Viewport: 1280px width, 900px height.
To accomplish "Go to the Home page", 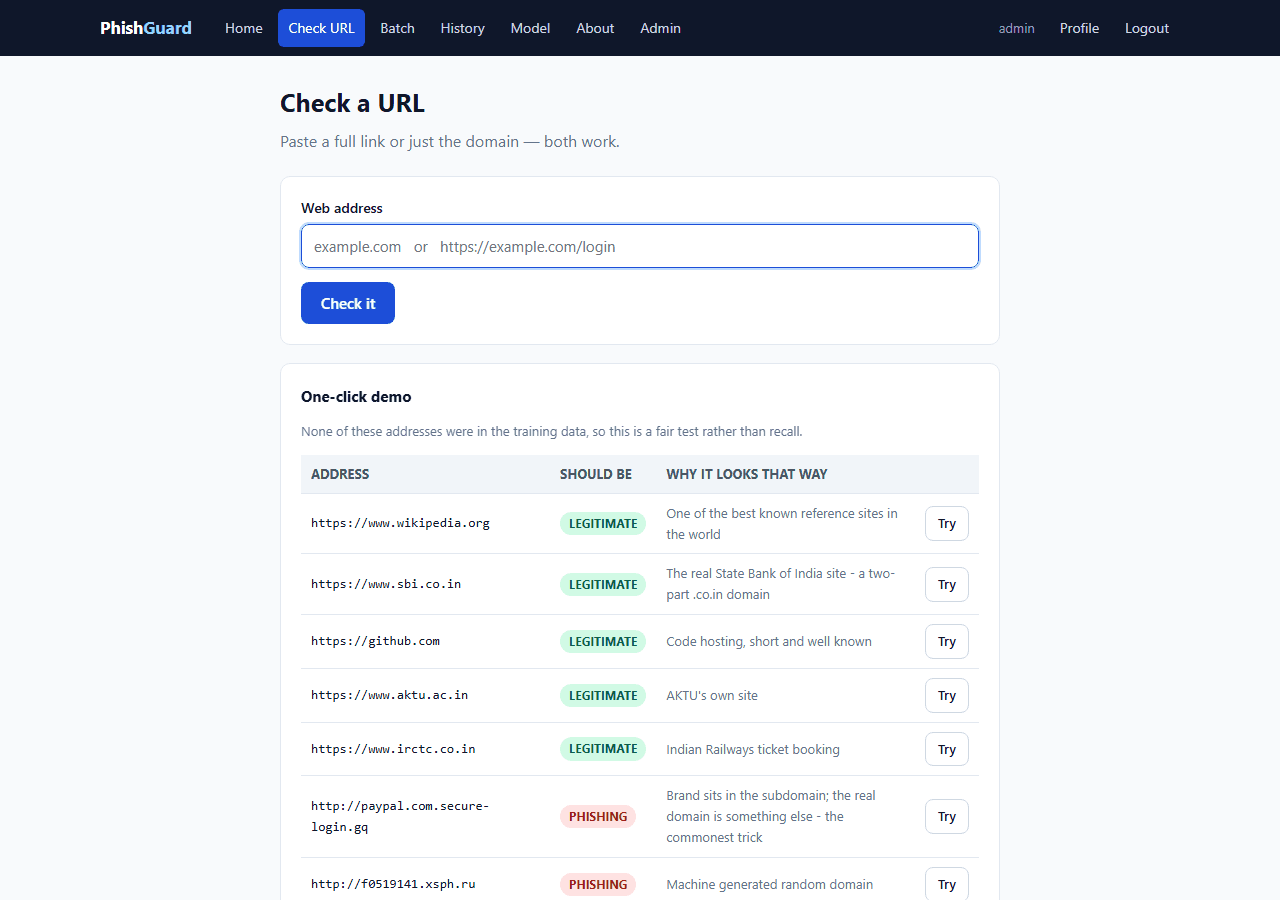I will 244,28.
